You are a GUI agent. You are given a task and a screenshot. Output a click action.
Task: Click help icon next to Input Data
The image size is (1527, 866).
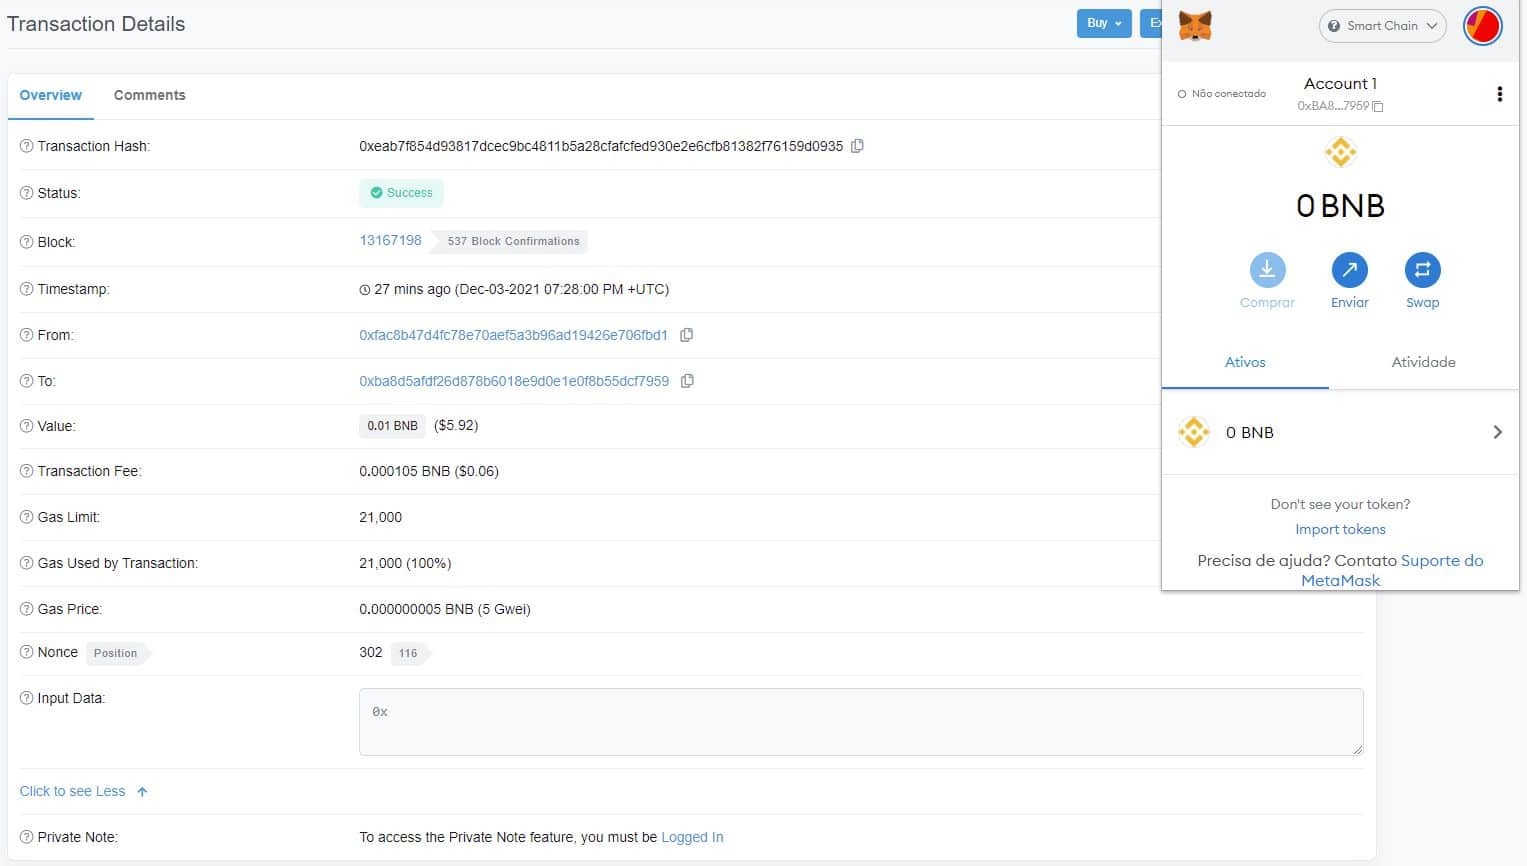27,698
